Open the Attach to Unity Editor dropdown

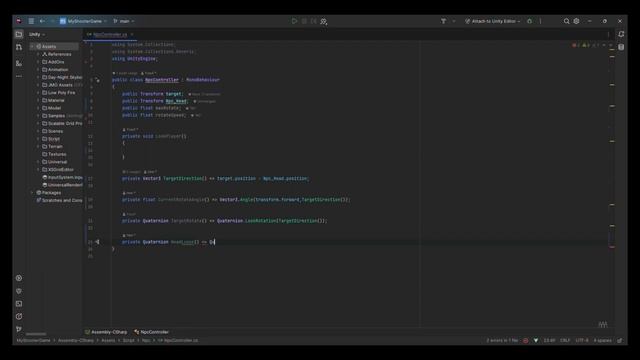coord(493,21)
